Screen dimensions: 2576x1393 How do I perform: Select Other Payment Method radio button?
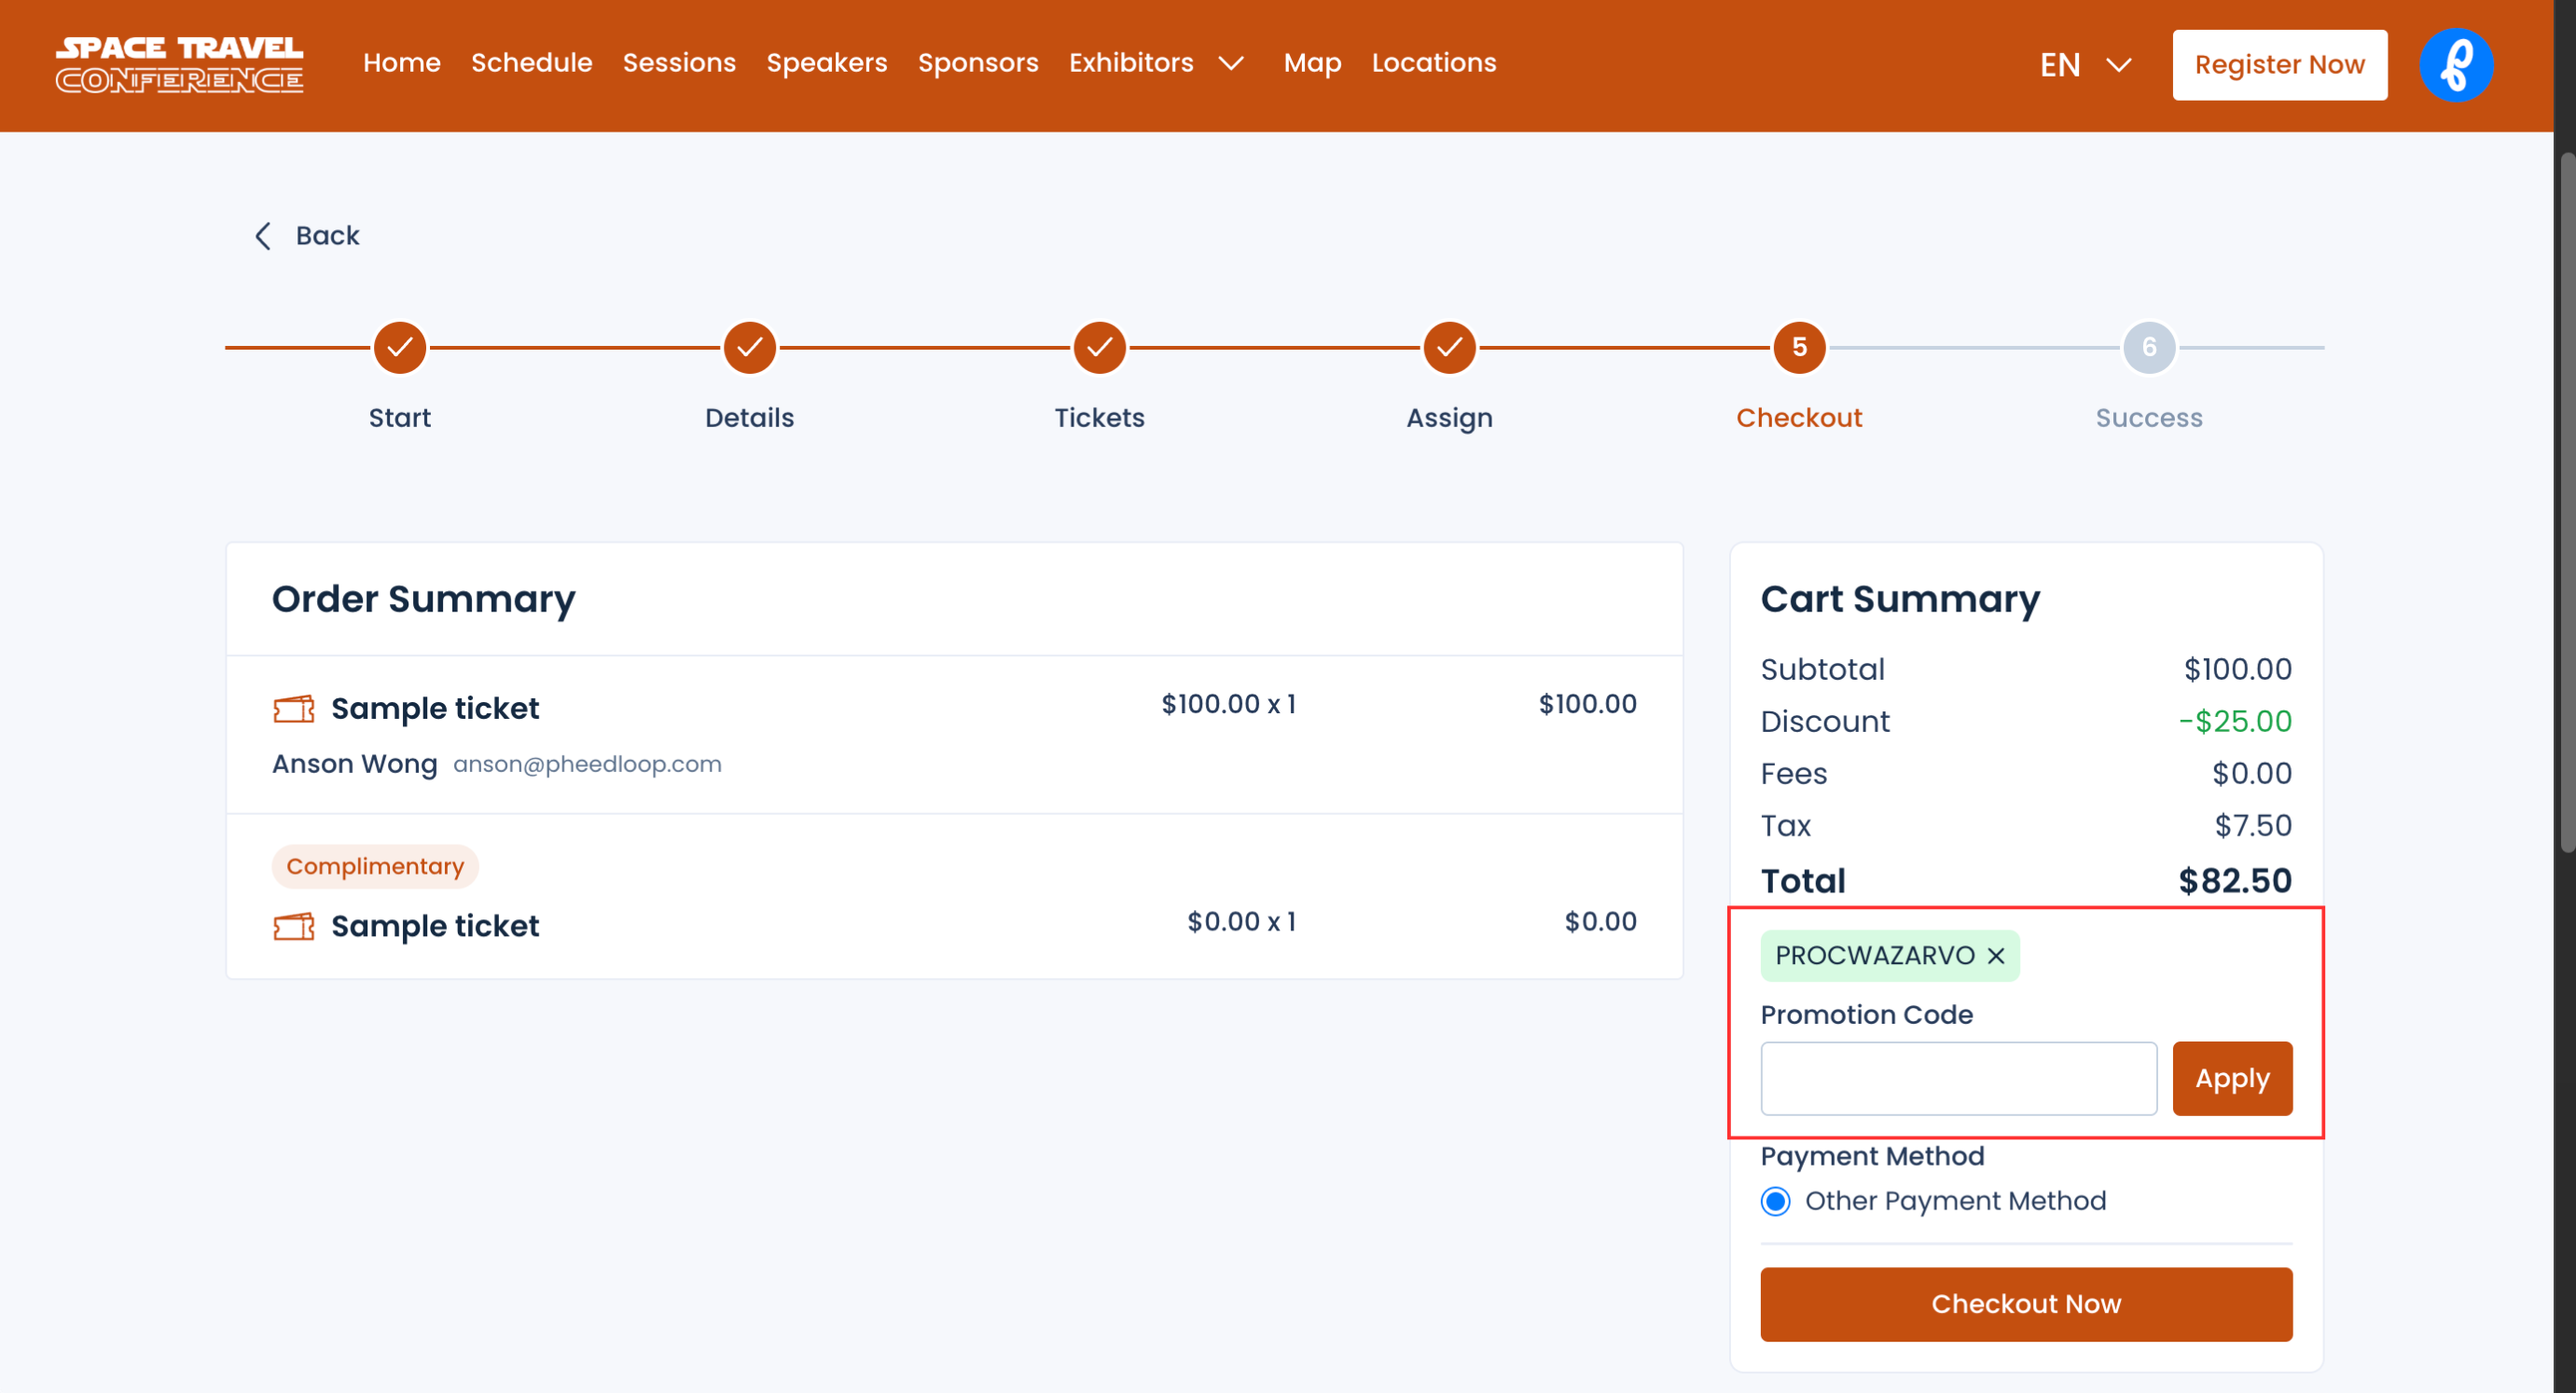click(1775, 1201)
